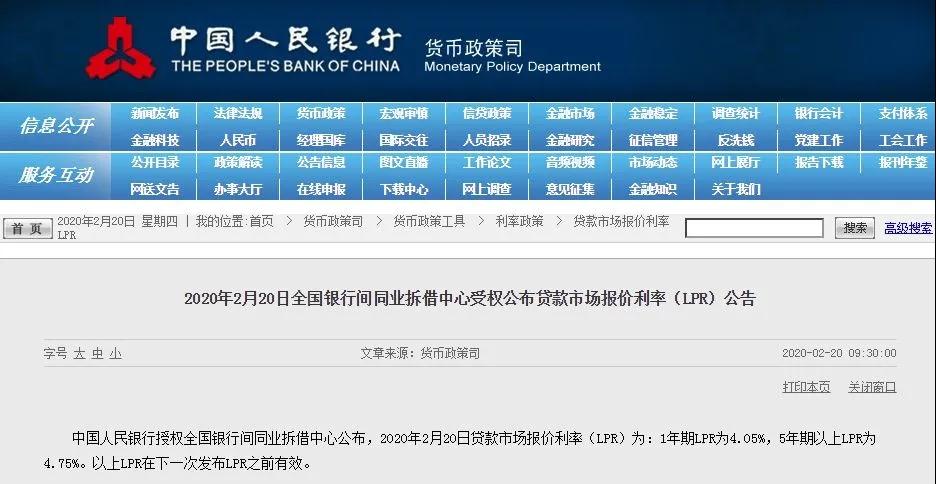Open the 法律法规 menu item
This screenshot has width=936, height=484.
pyautogui.click(x=238, y=113)
